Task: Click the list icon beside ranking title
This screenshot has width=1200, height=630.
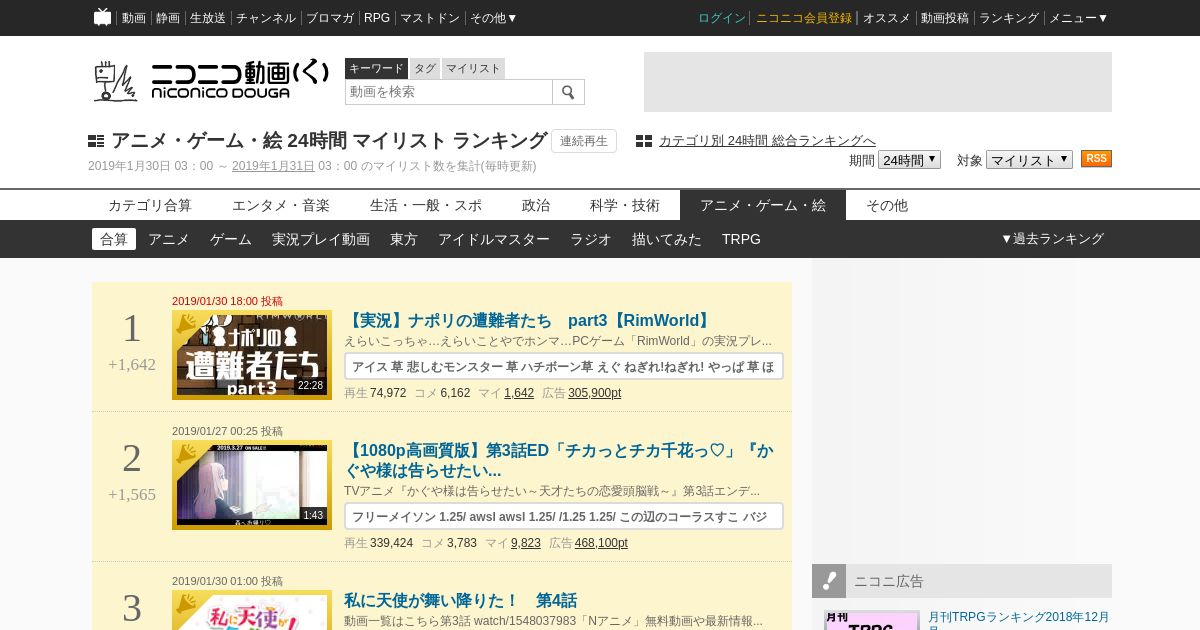Action: tap(96, 141)
